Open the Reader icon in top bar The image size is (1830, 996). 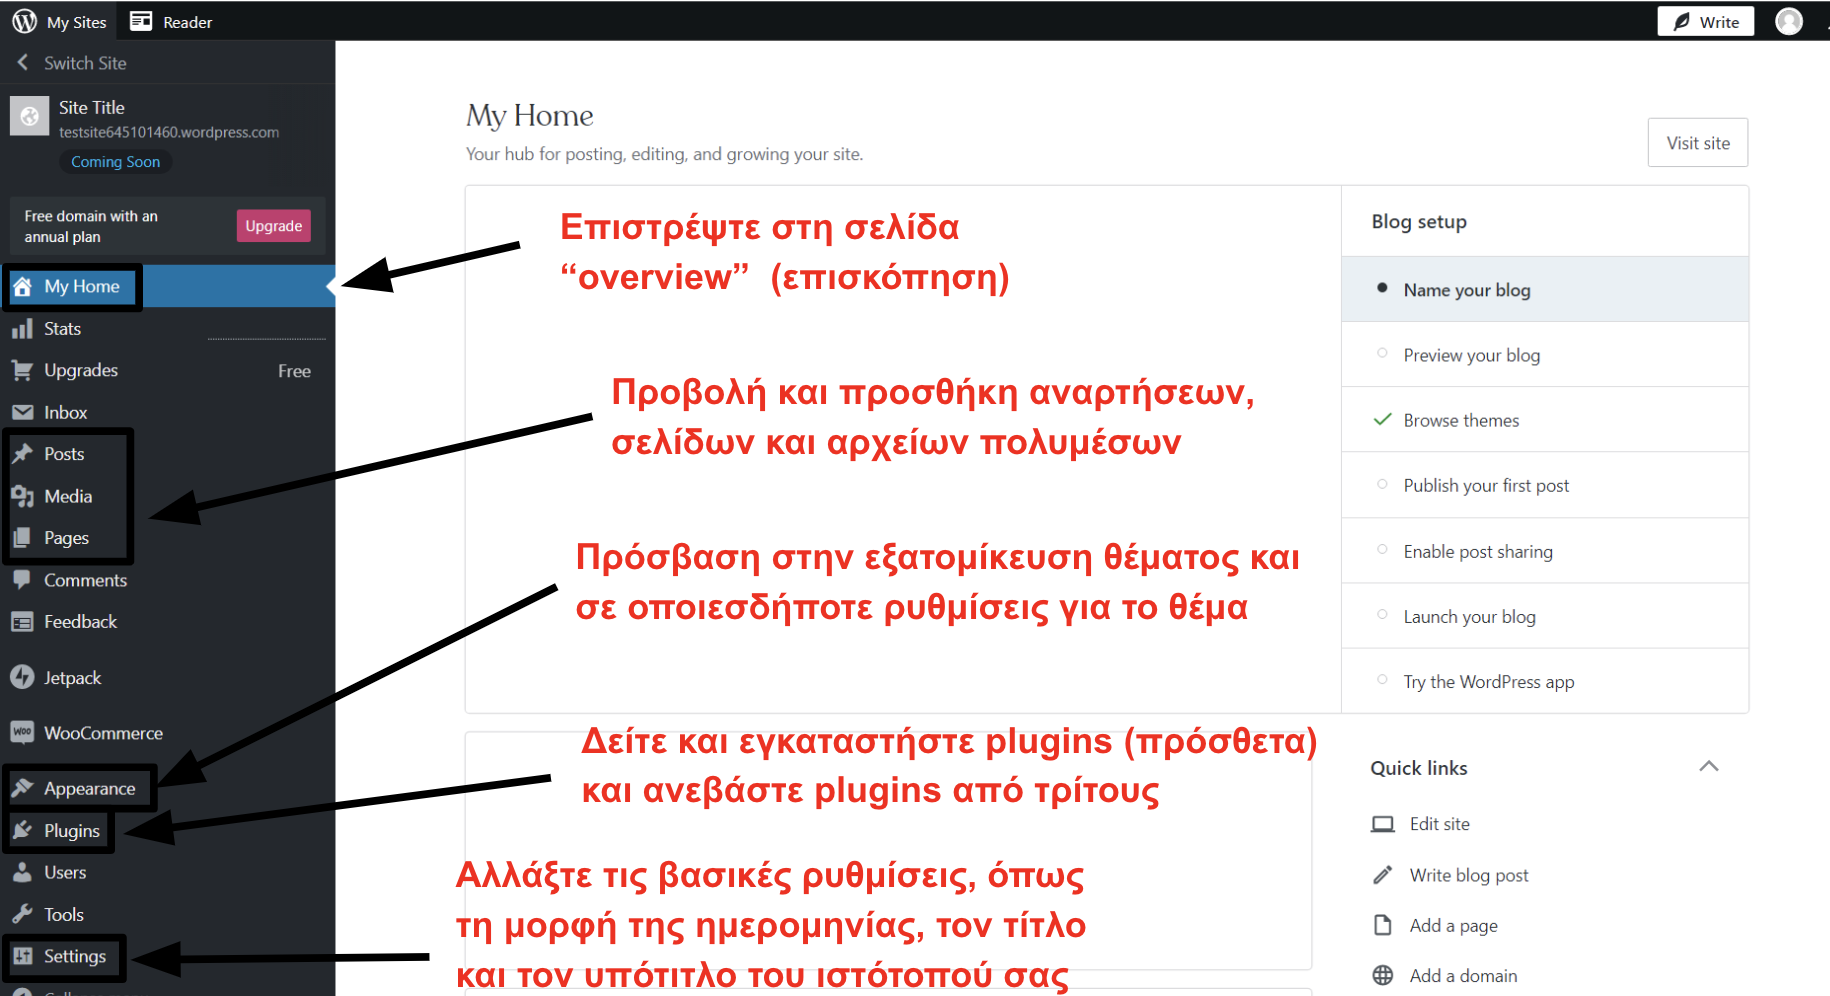pyautogui.click(x=141, y=21)
